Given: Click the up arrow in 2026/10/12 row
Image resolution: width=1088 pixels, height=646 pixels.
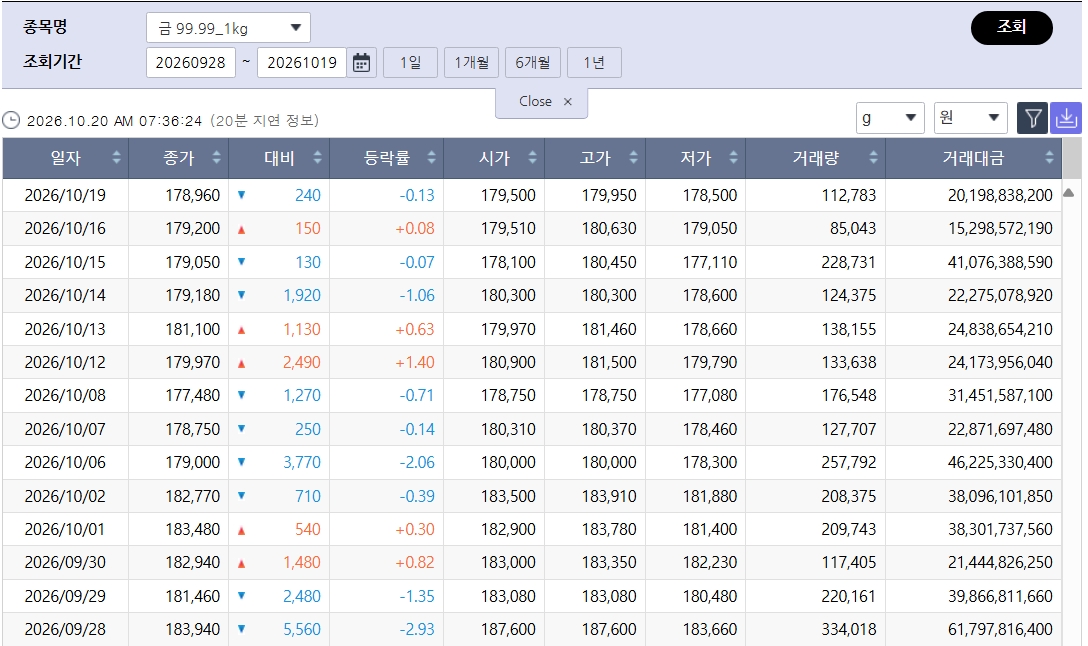Looking at the screenshot, I should (x=241, y=364).
